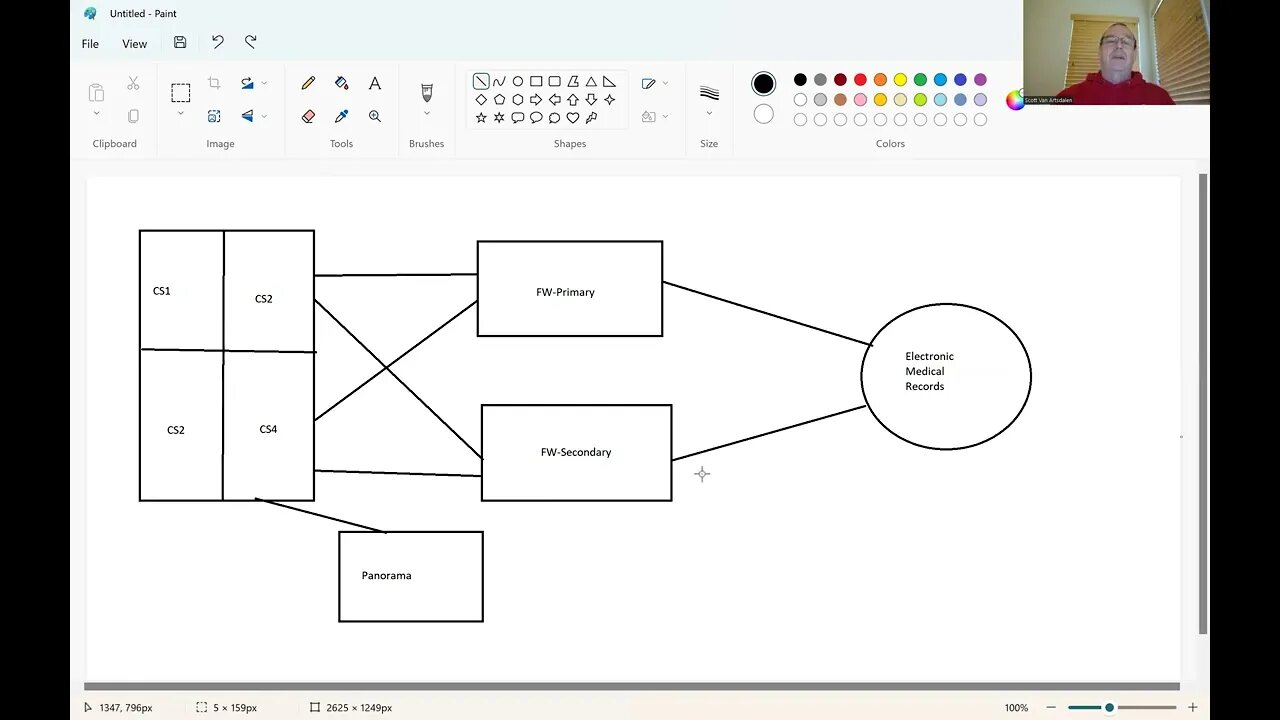Select the Eraser tool
This screenshot has width=1280, height=720.
pos(308,116)
